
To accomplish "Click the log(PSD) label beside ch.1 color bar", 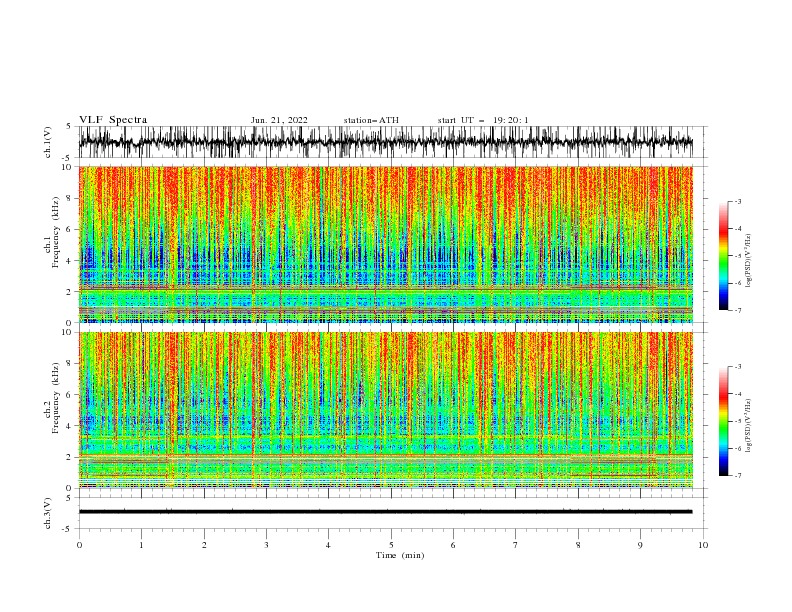I will 748,261.
